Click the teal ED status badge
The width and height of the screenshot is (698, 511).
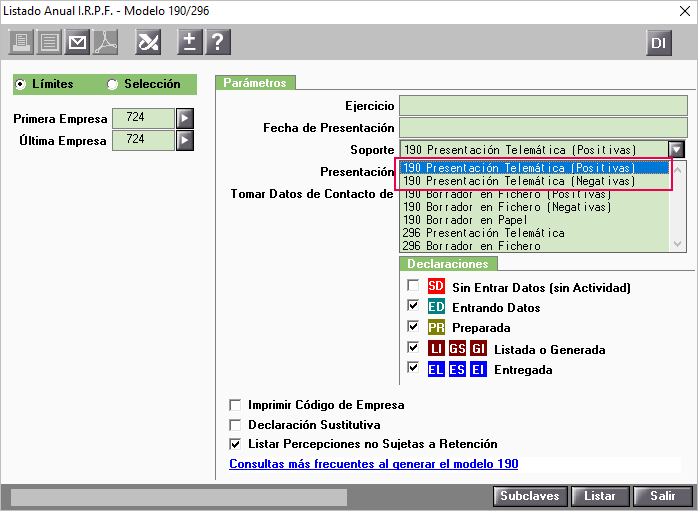pyautogui.click(x=436, y=306)
